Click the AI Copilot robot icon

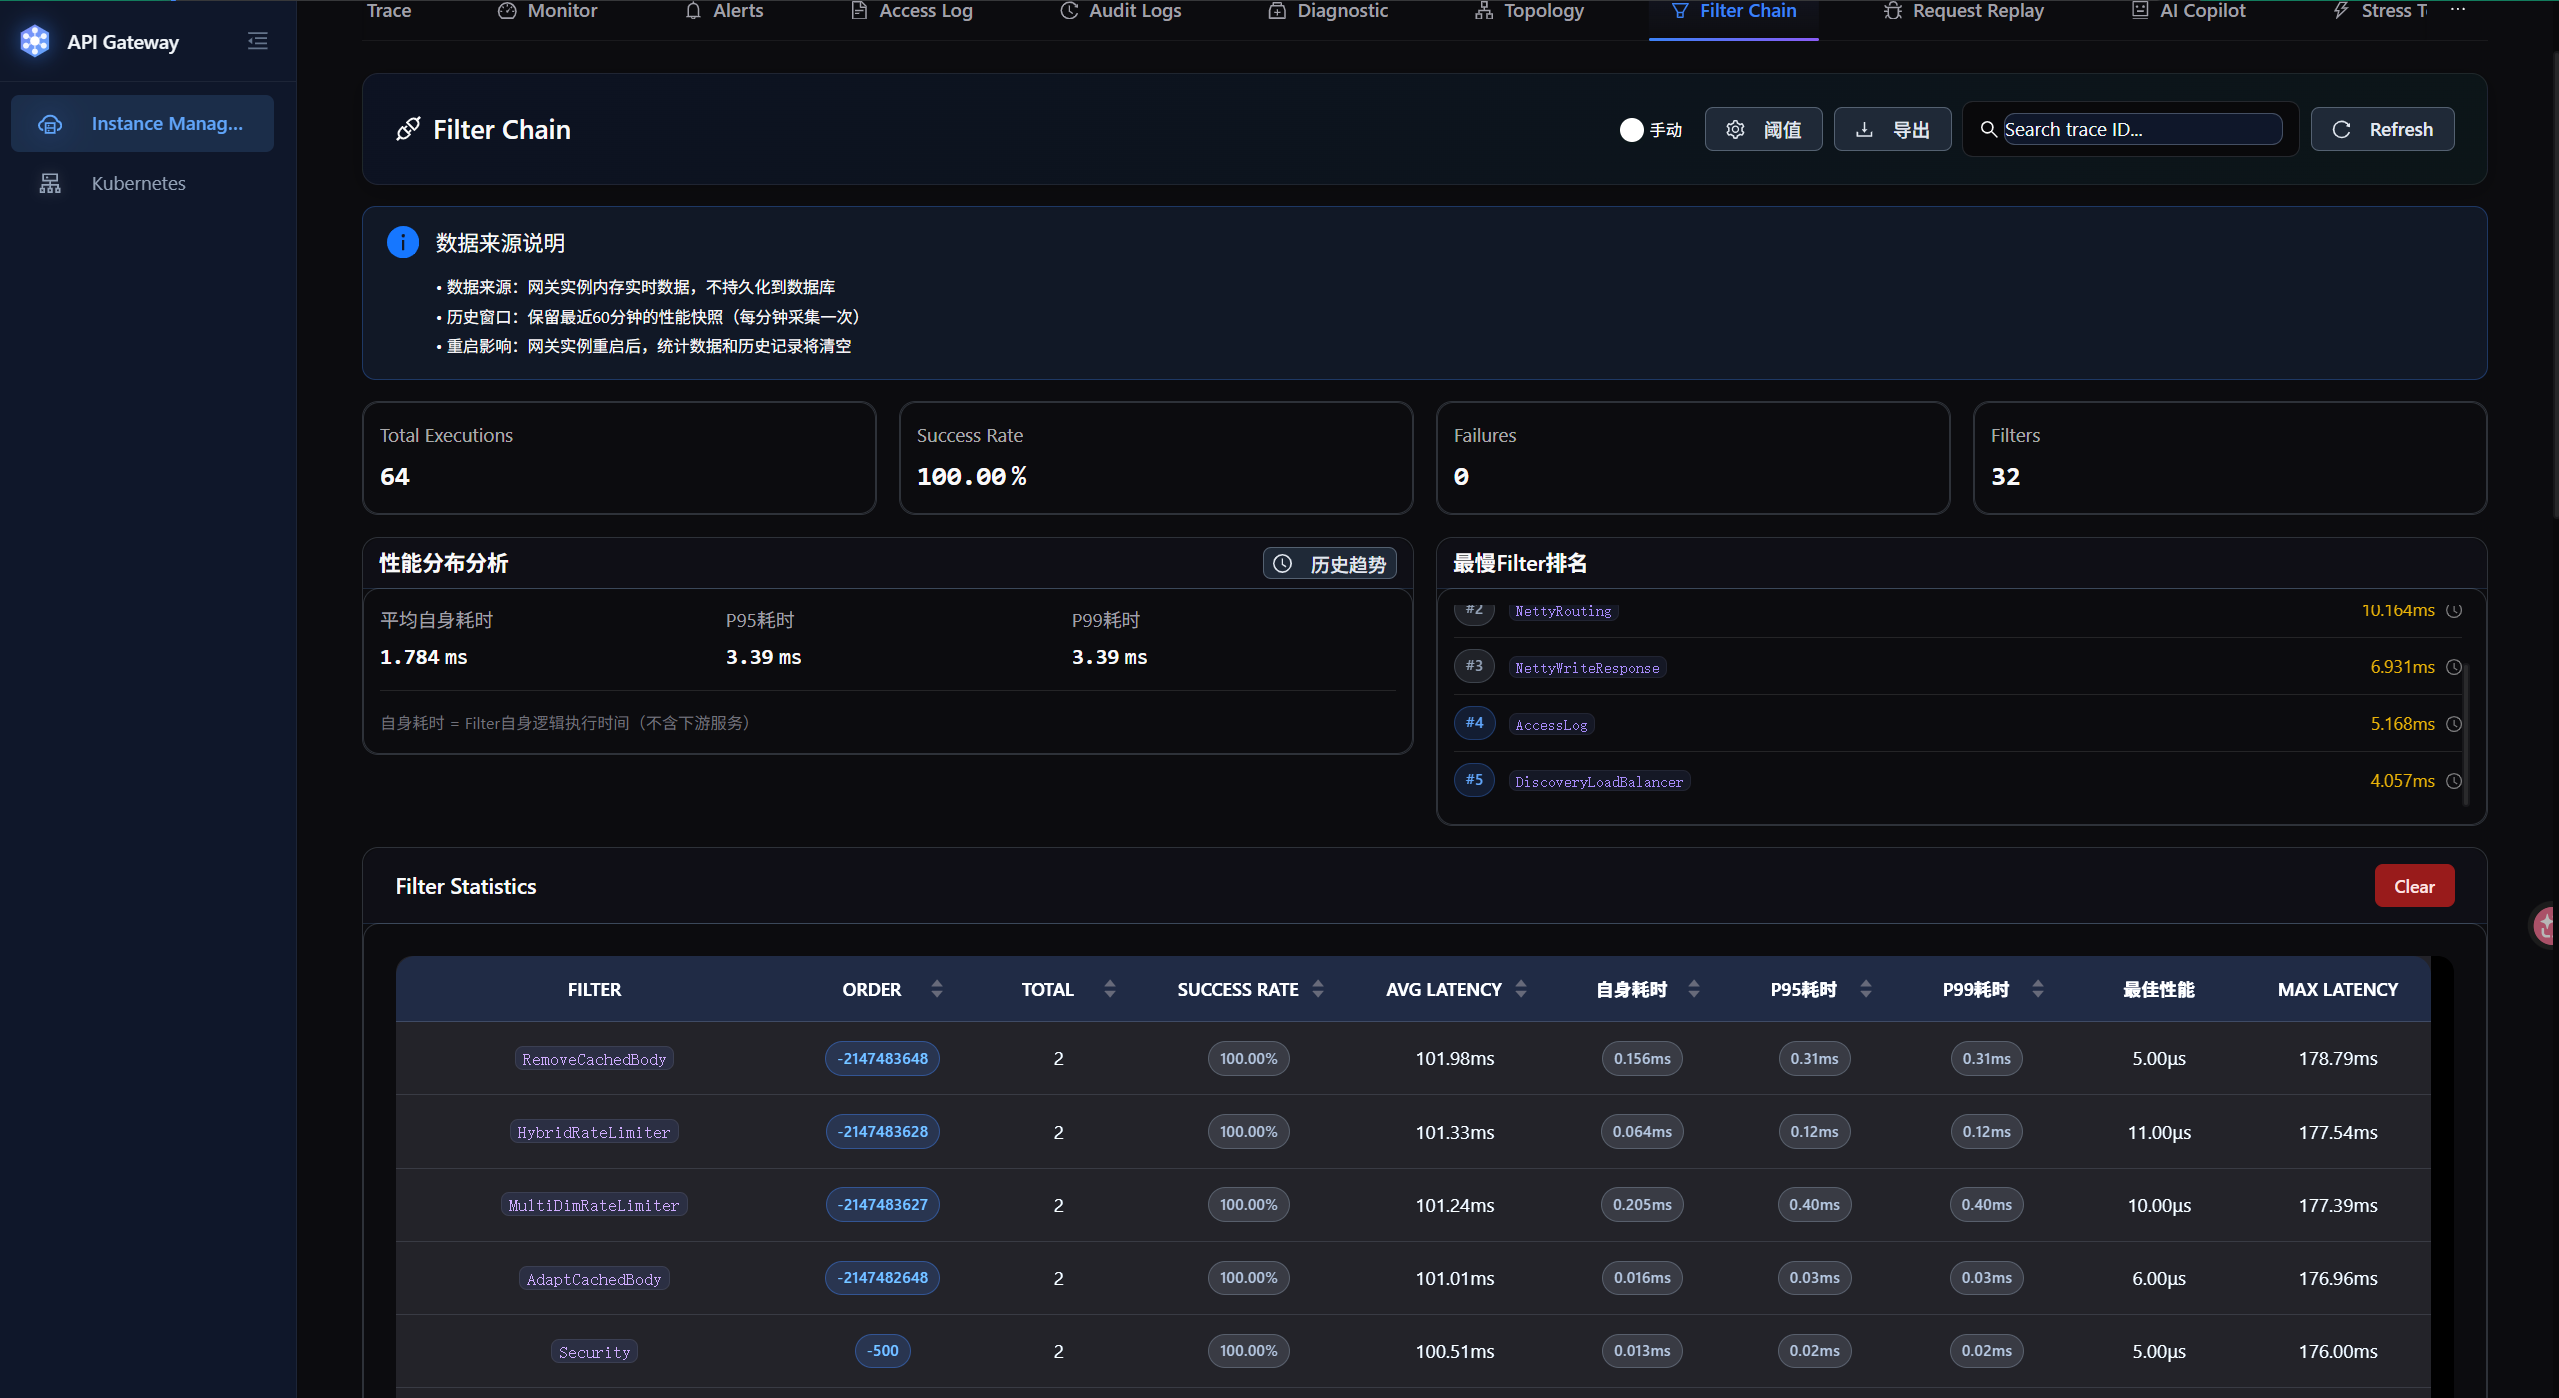pyautogui.click(x=2140, y=11)
